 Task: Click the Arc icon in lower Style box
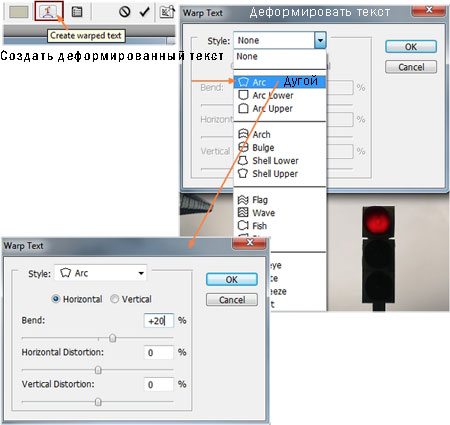click(x=65, y=273)
